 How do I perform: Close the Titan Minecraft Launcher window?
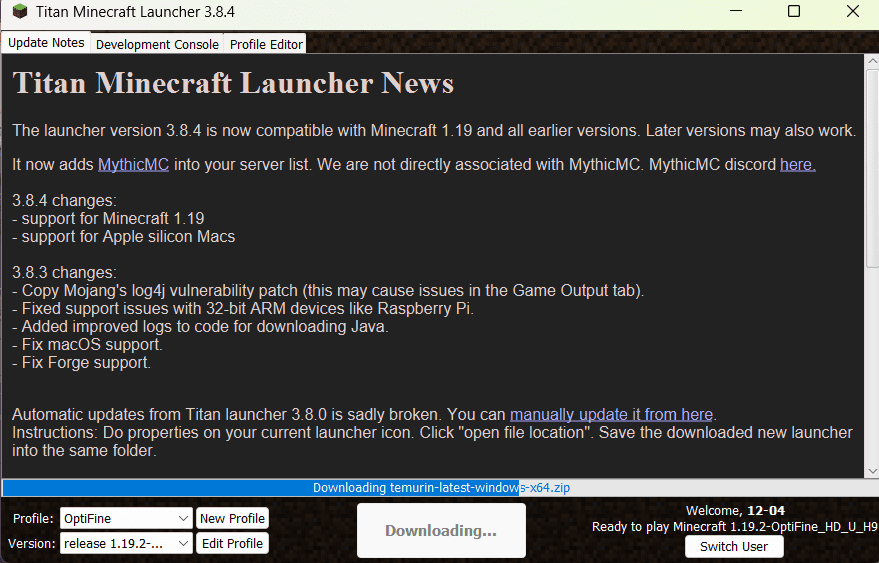[x=853, y=11]
